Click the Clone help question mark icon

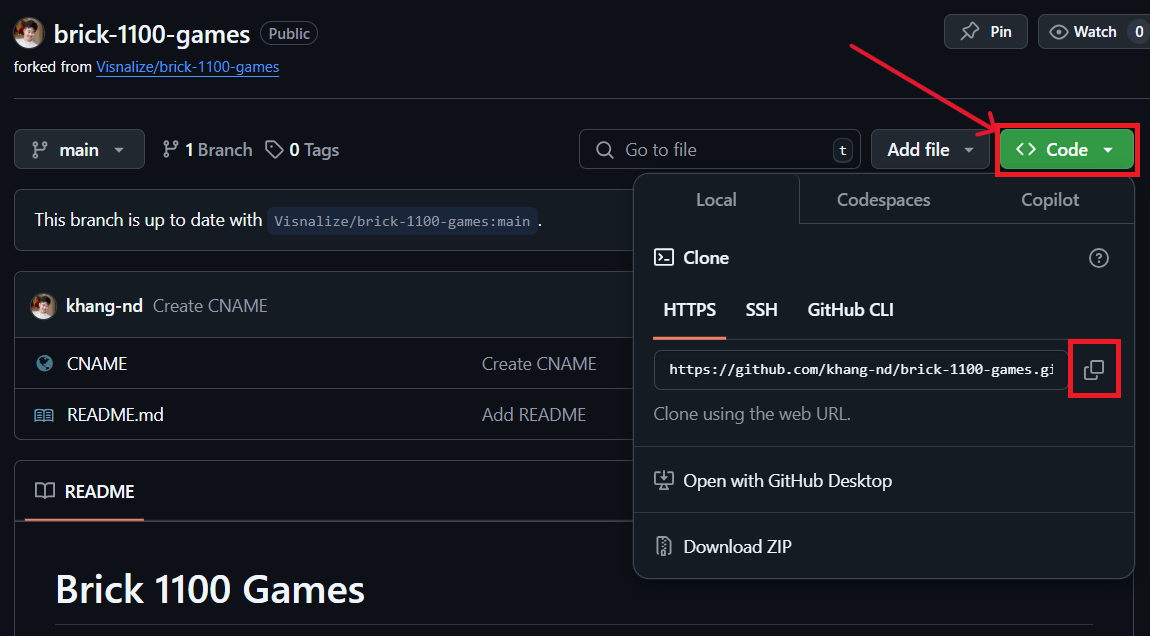[x=1098, y=258]
